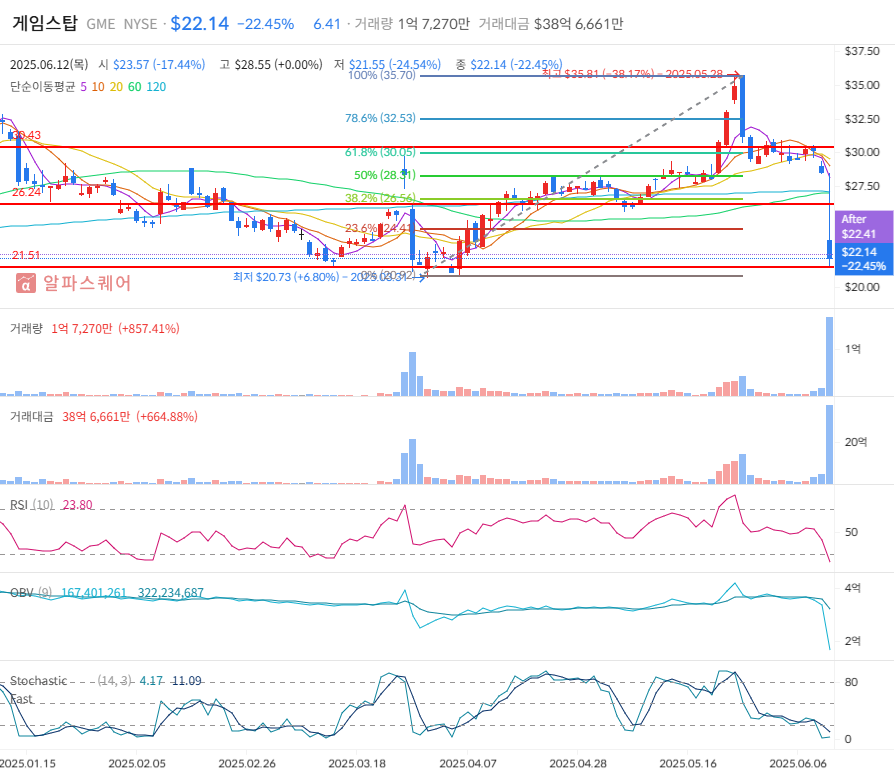Click the RSI (10) 23.80 indicator label
895x777 pixels.
click(x=51, y=505)
